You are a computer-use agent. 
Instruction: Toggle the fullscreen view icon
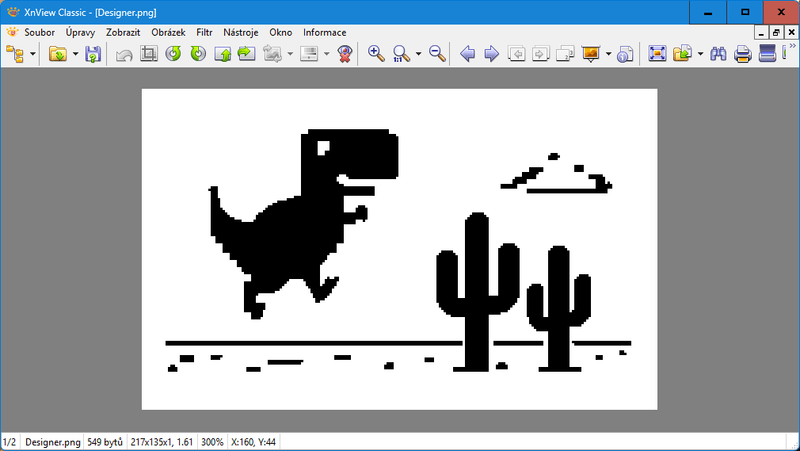click(x=657, y=54)
